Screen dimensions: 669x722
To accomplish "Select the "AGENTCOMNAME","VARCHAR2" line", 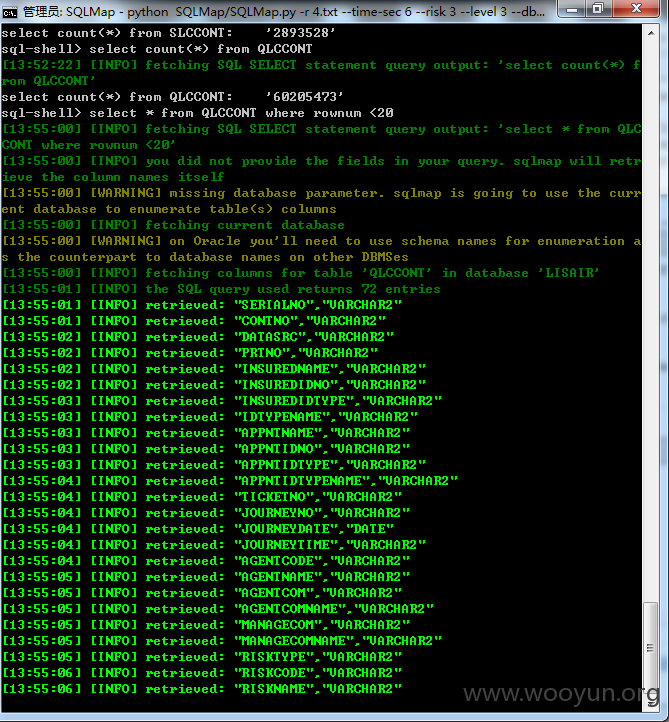I will [x=218, y=609].
